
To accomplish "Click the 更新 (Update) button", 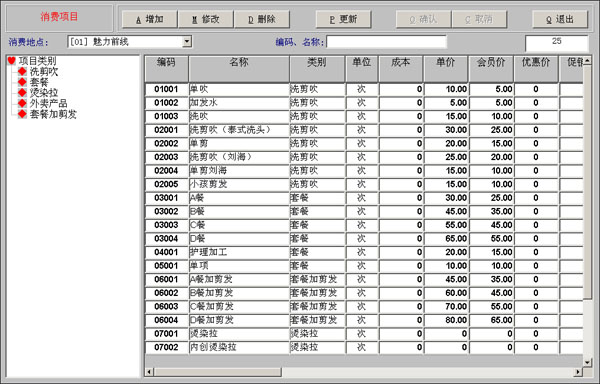I will [343, 19].
